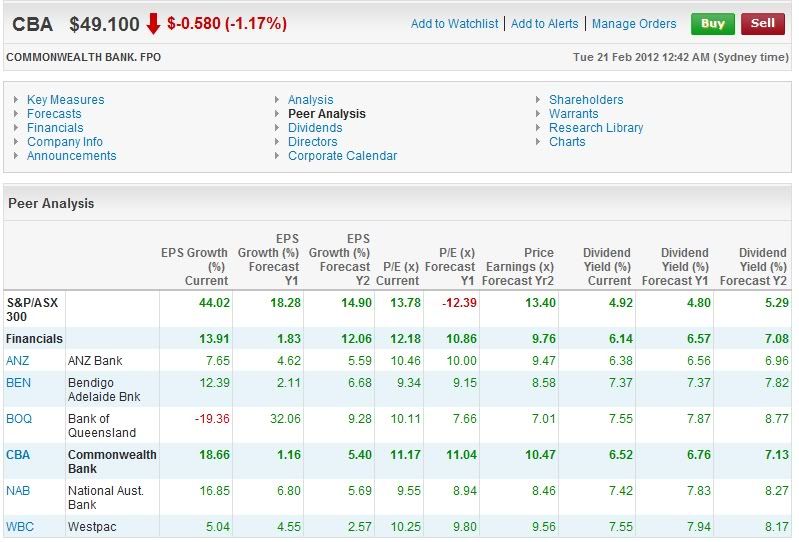Click the Dividend Yield (%) Current header

coord(606,267)
